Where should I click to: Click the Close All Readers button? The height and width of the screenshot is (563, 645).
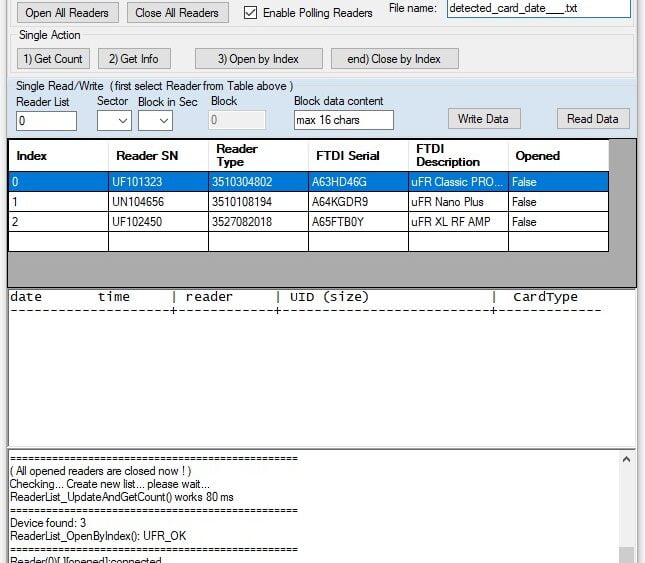[x=177, y=13]
